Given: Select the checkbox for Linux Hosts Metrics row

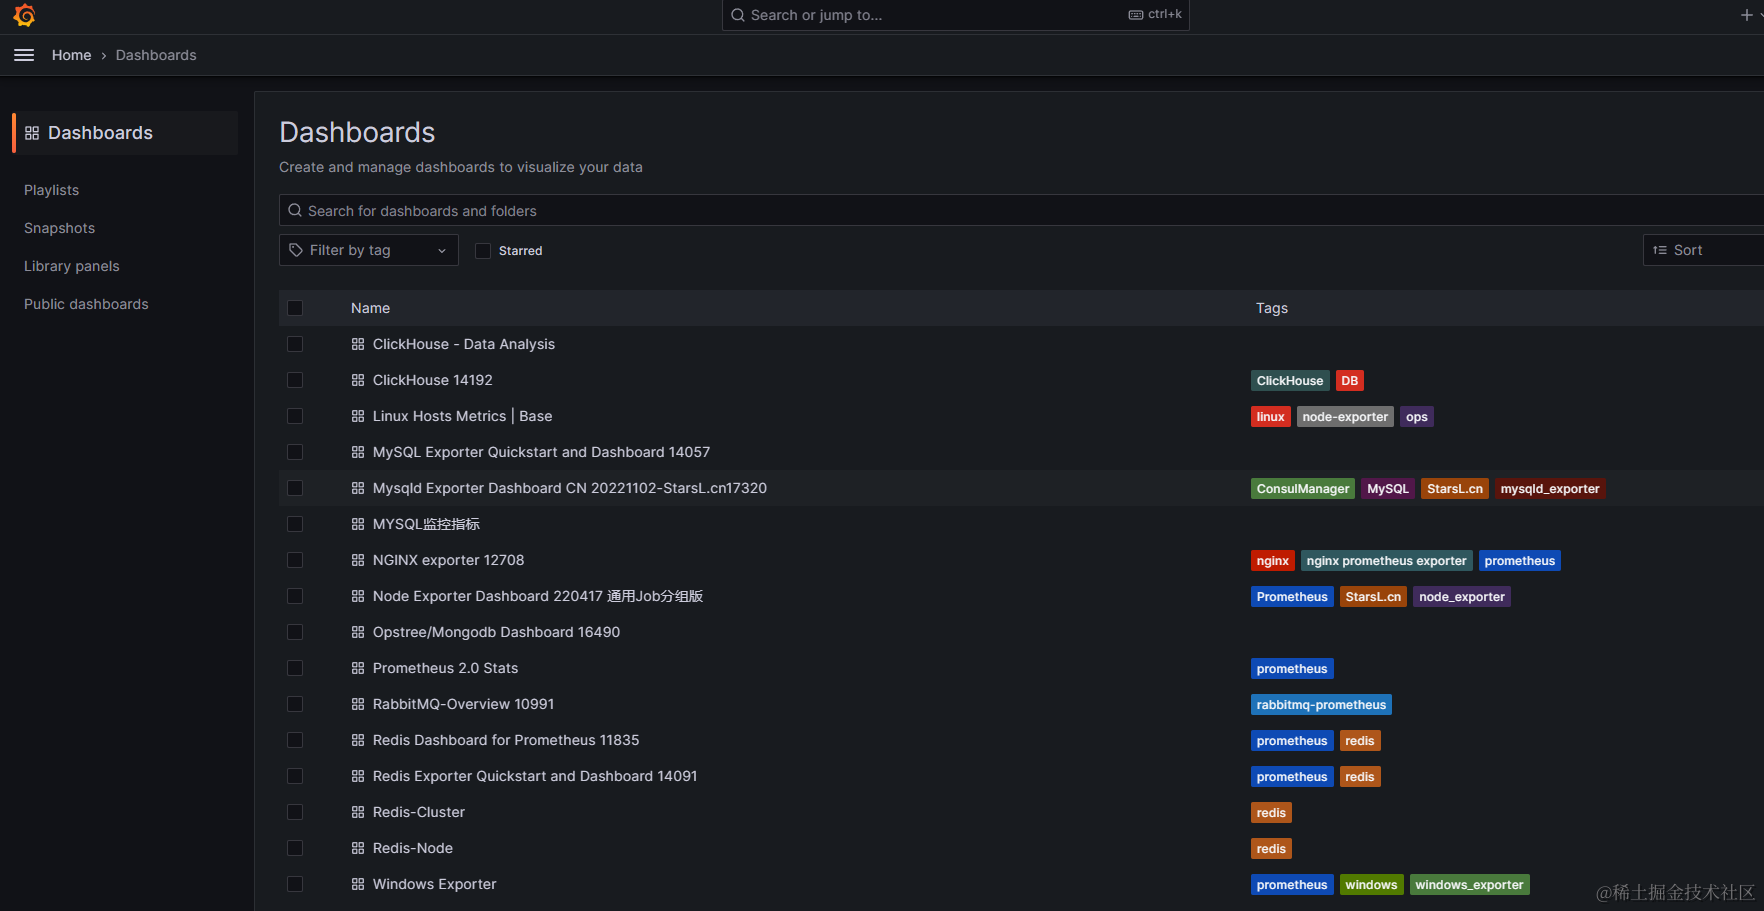Looking at the screenshot, I should coord(295,416).
